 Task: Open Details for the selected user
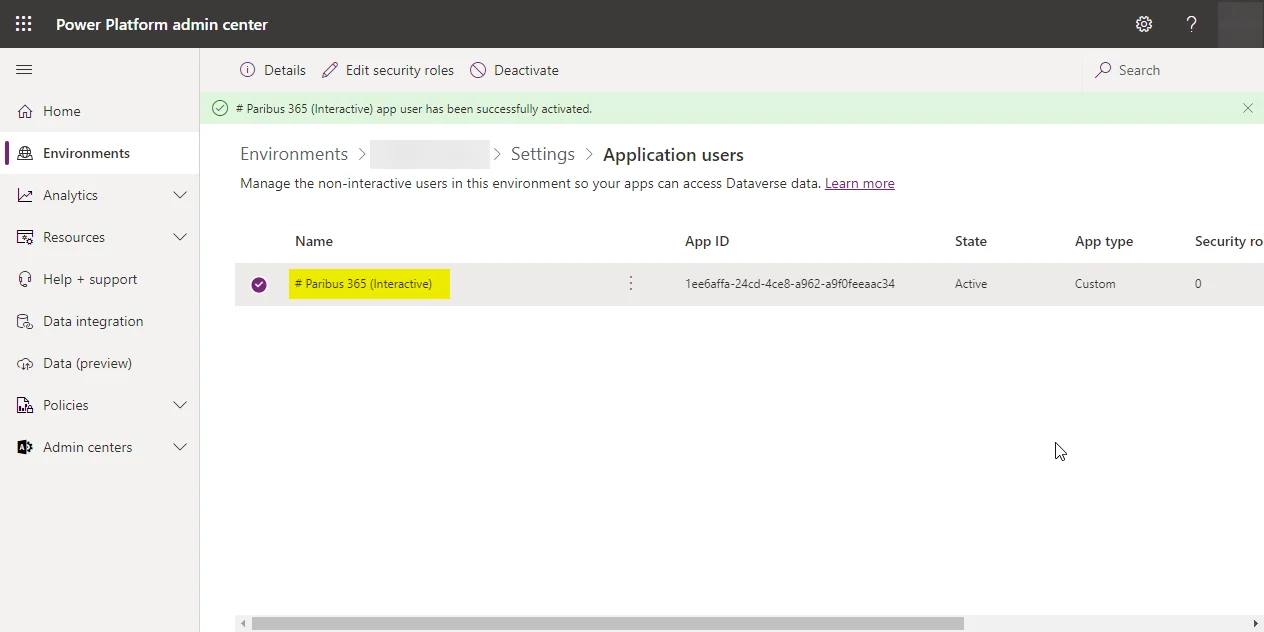tap(273, 70)
